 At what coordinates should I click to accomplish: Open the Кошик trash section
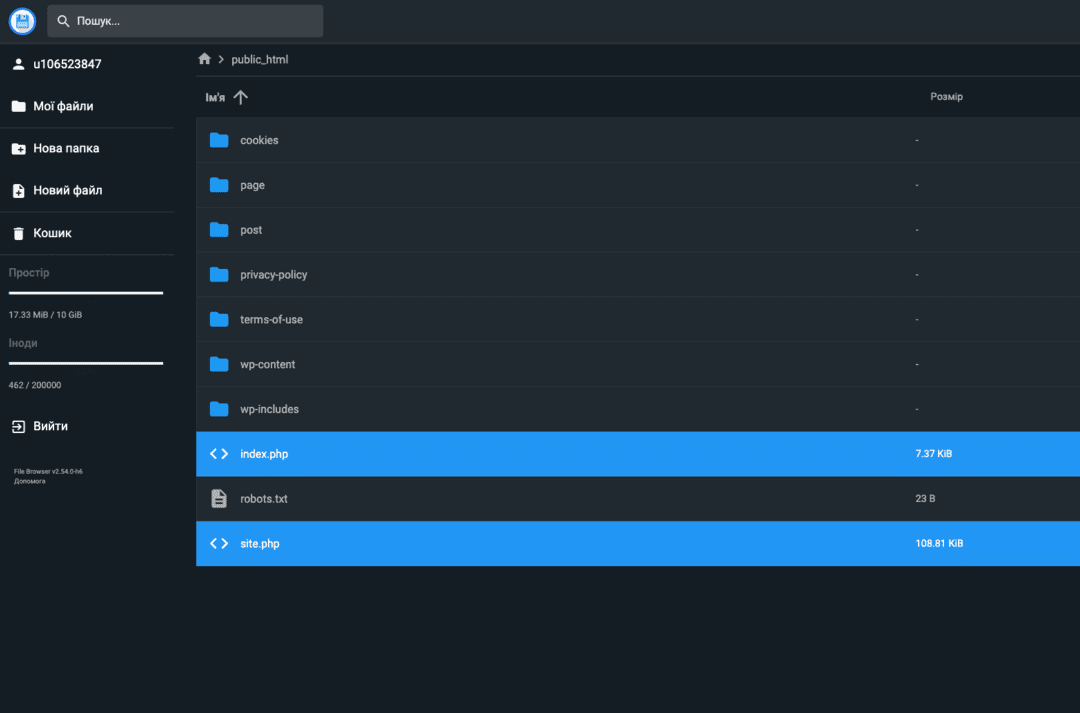pyautogui.click(x=52, y=233)
